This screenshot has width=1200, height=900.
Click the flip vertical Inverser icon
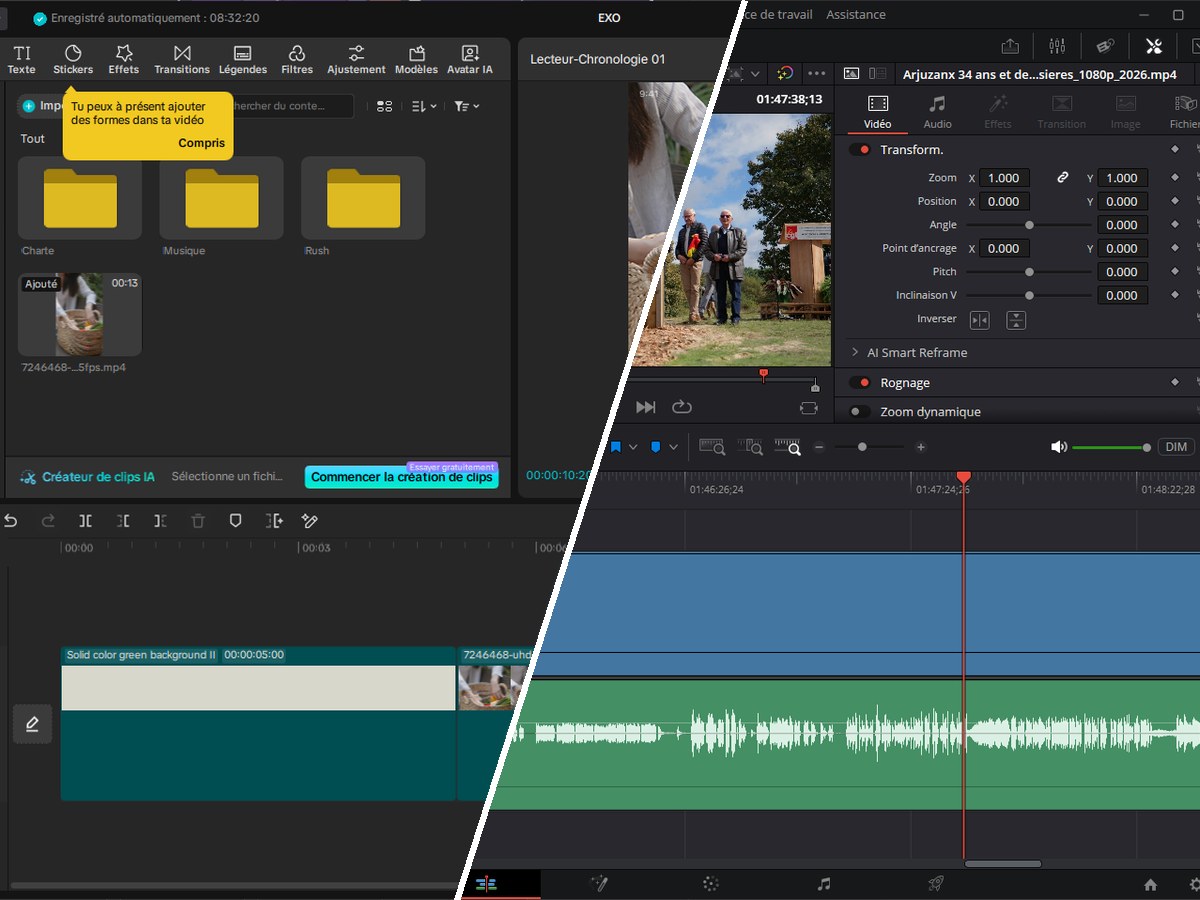[1016, 320]
